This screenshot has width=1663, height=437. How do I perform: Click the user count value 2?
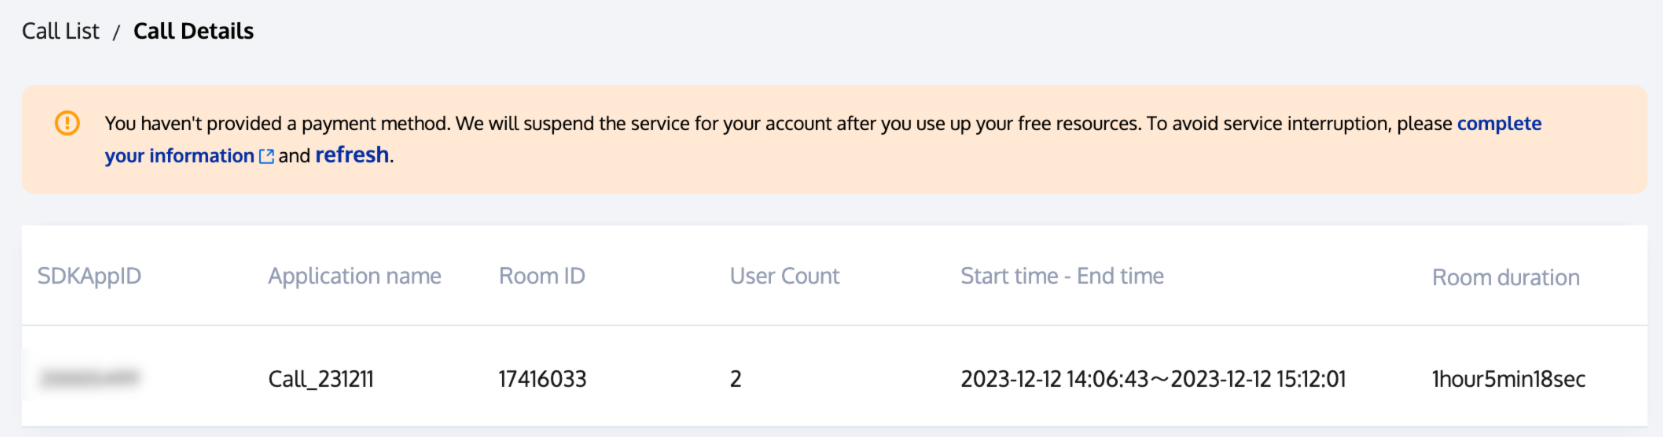(736, 379)
